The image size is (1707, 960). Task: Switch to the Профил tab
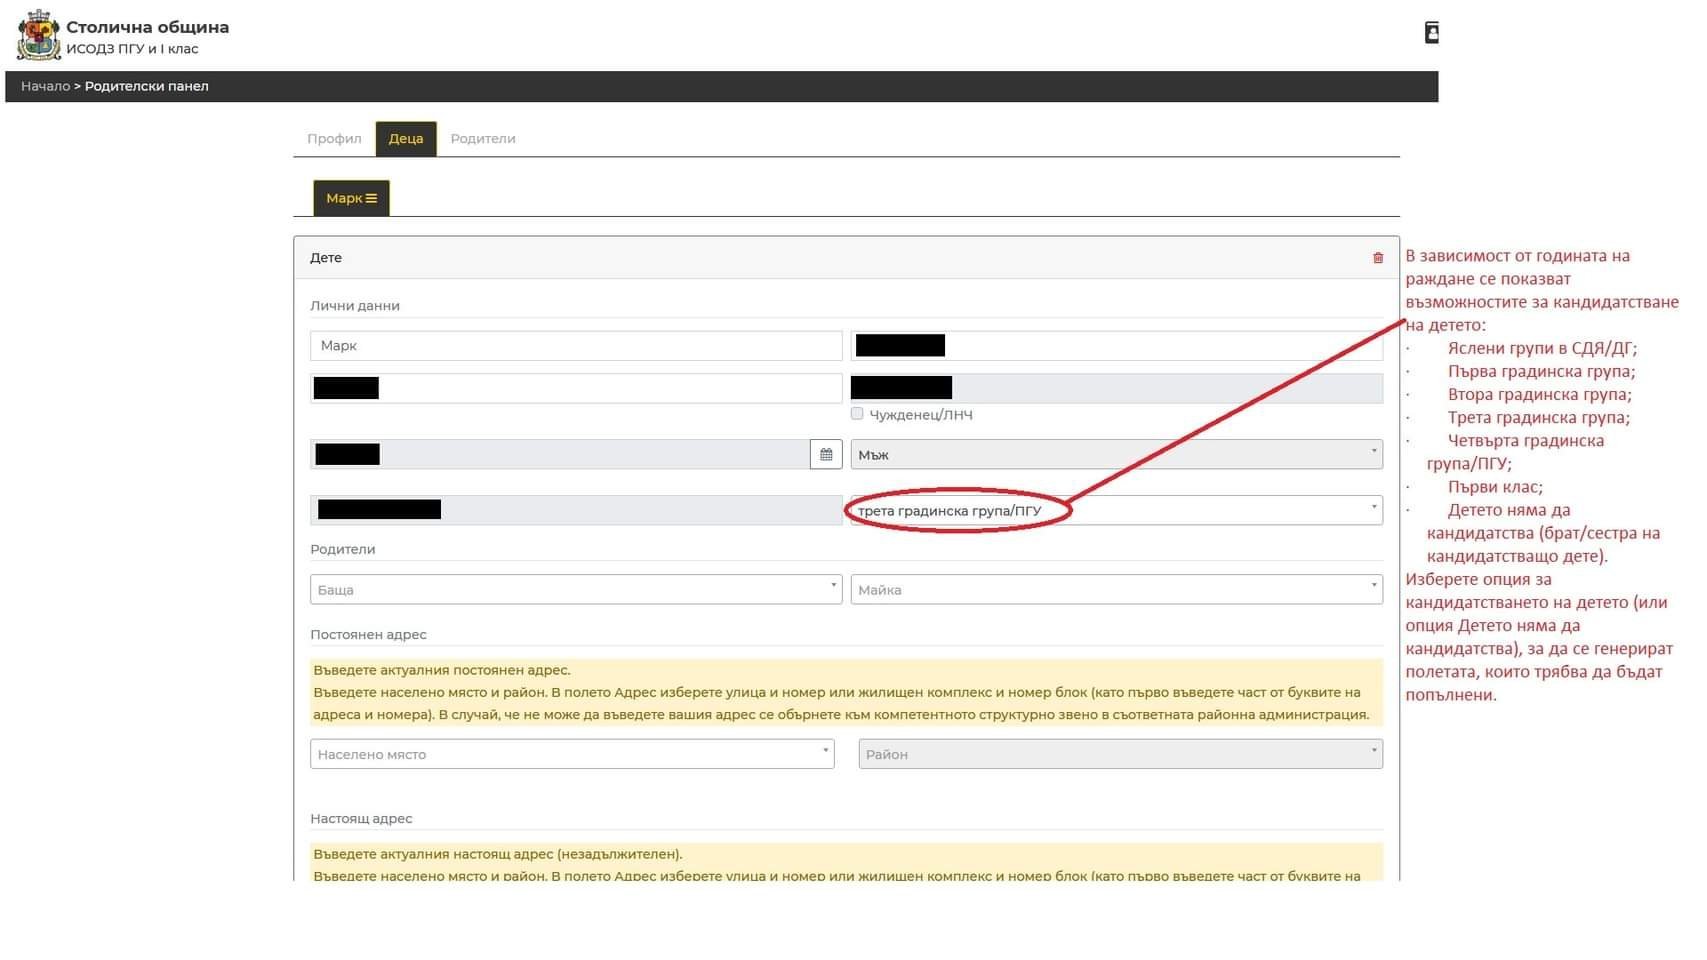pyautogui.click(x=334, y=139)
